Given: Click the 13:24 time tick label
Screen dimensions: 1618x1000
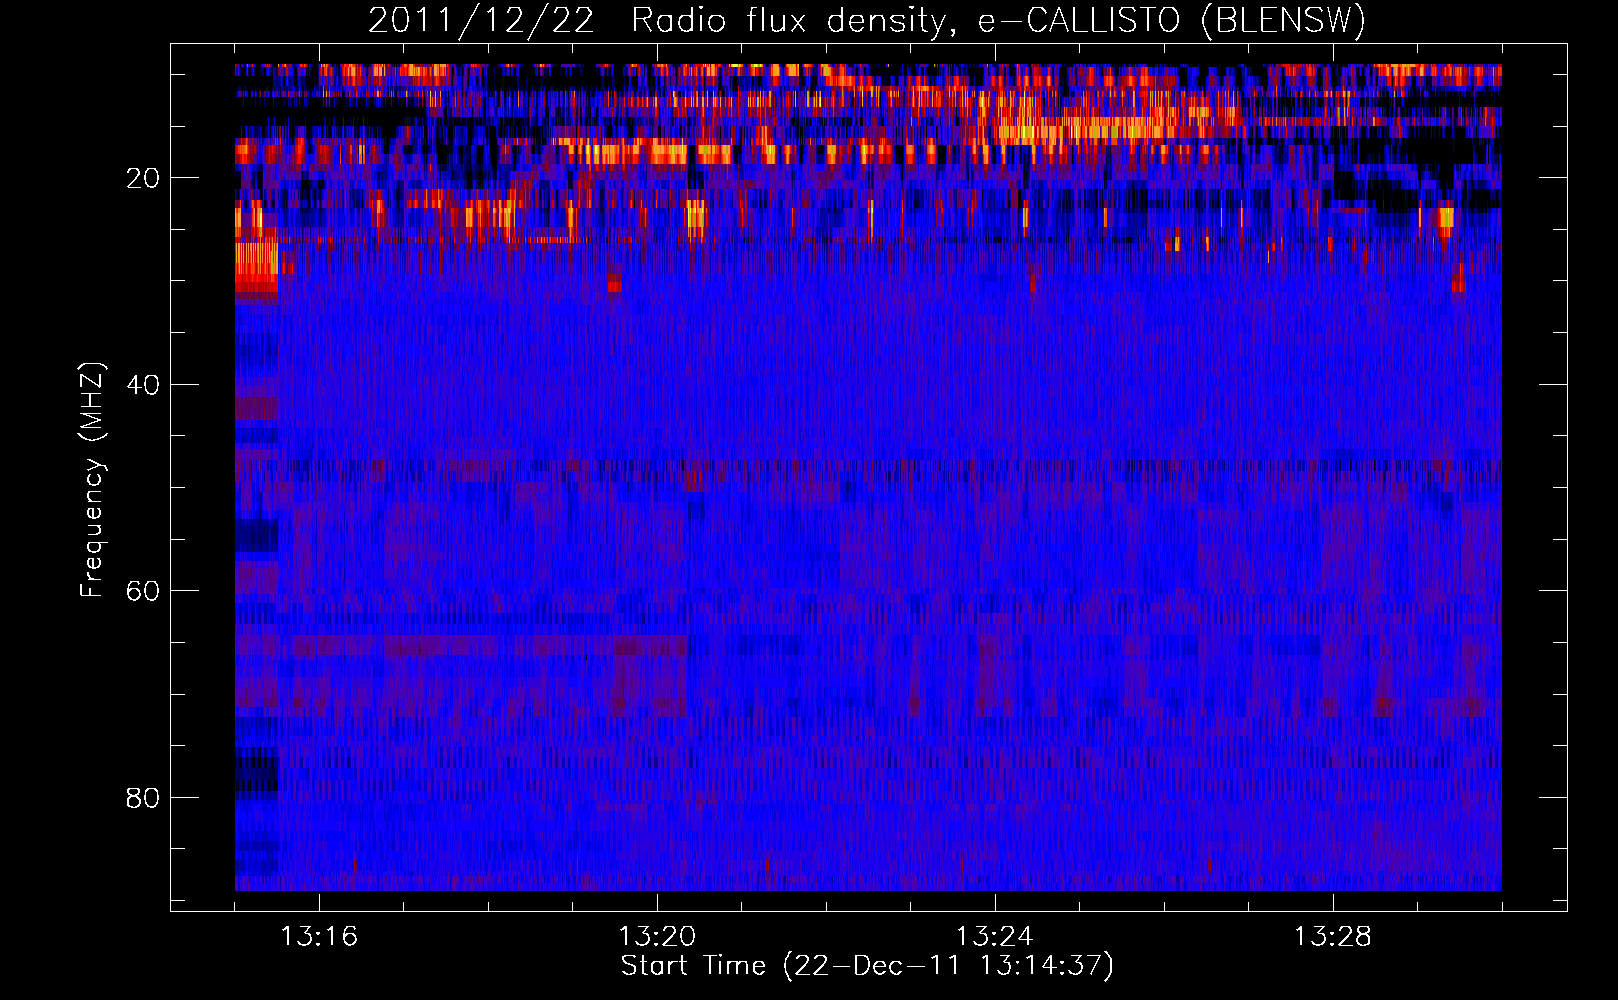Looking at the screenshot, I should [x=995, y=937].
